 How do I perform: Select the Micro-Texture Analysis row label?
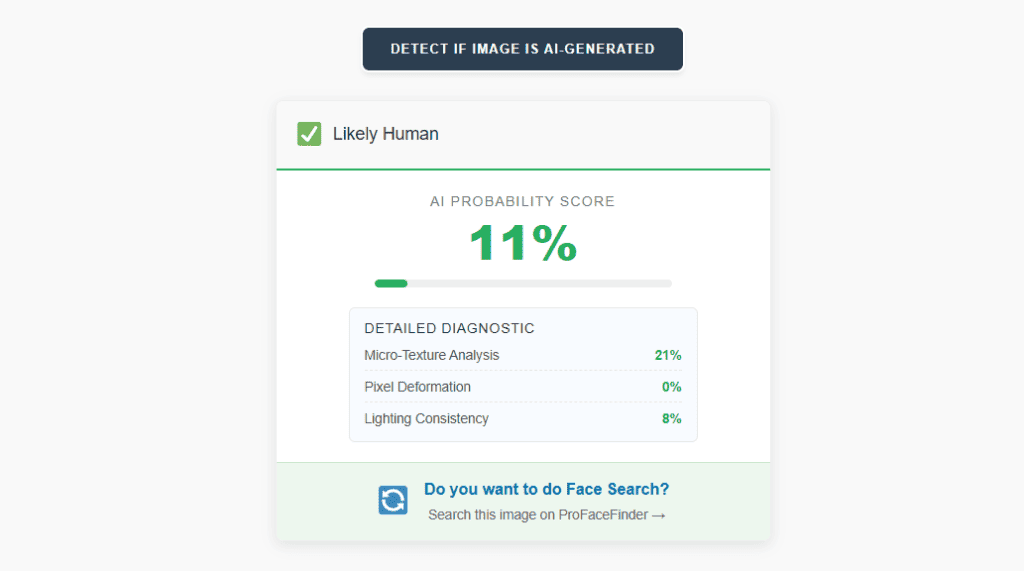tap(431, 355)
